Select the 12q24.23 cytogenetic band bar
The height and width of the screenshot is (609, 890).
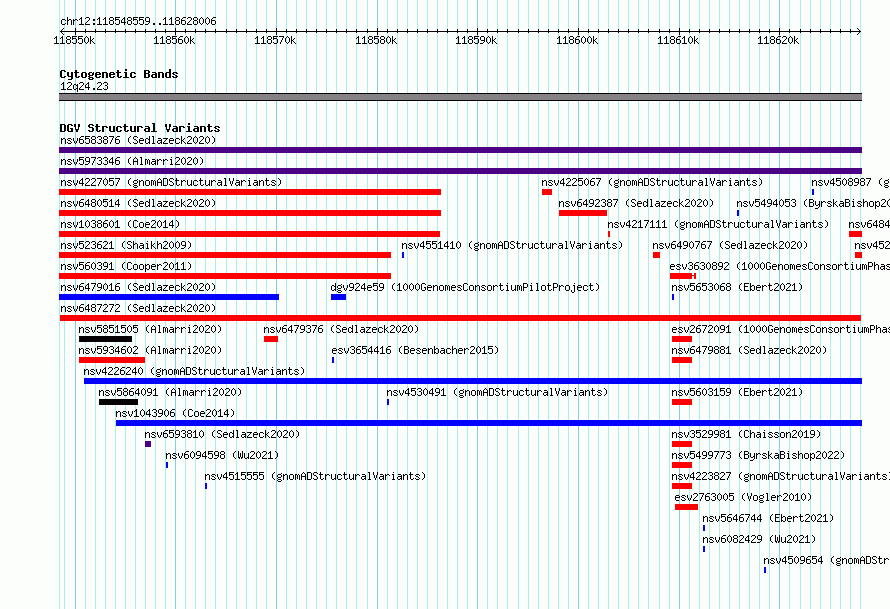460,97
